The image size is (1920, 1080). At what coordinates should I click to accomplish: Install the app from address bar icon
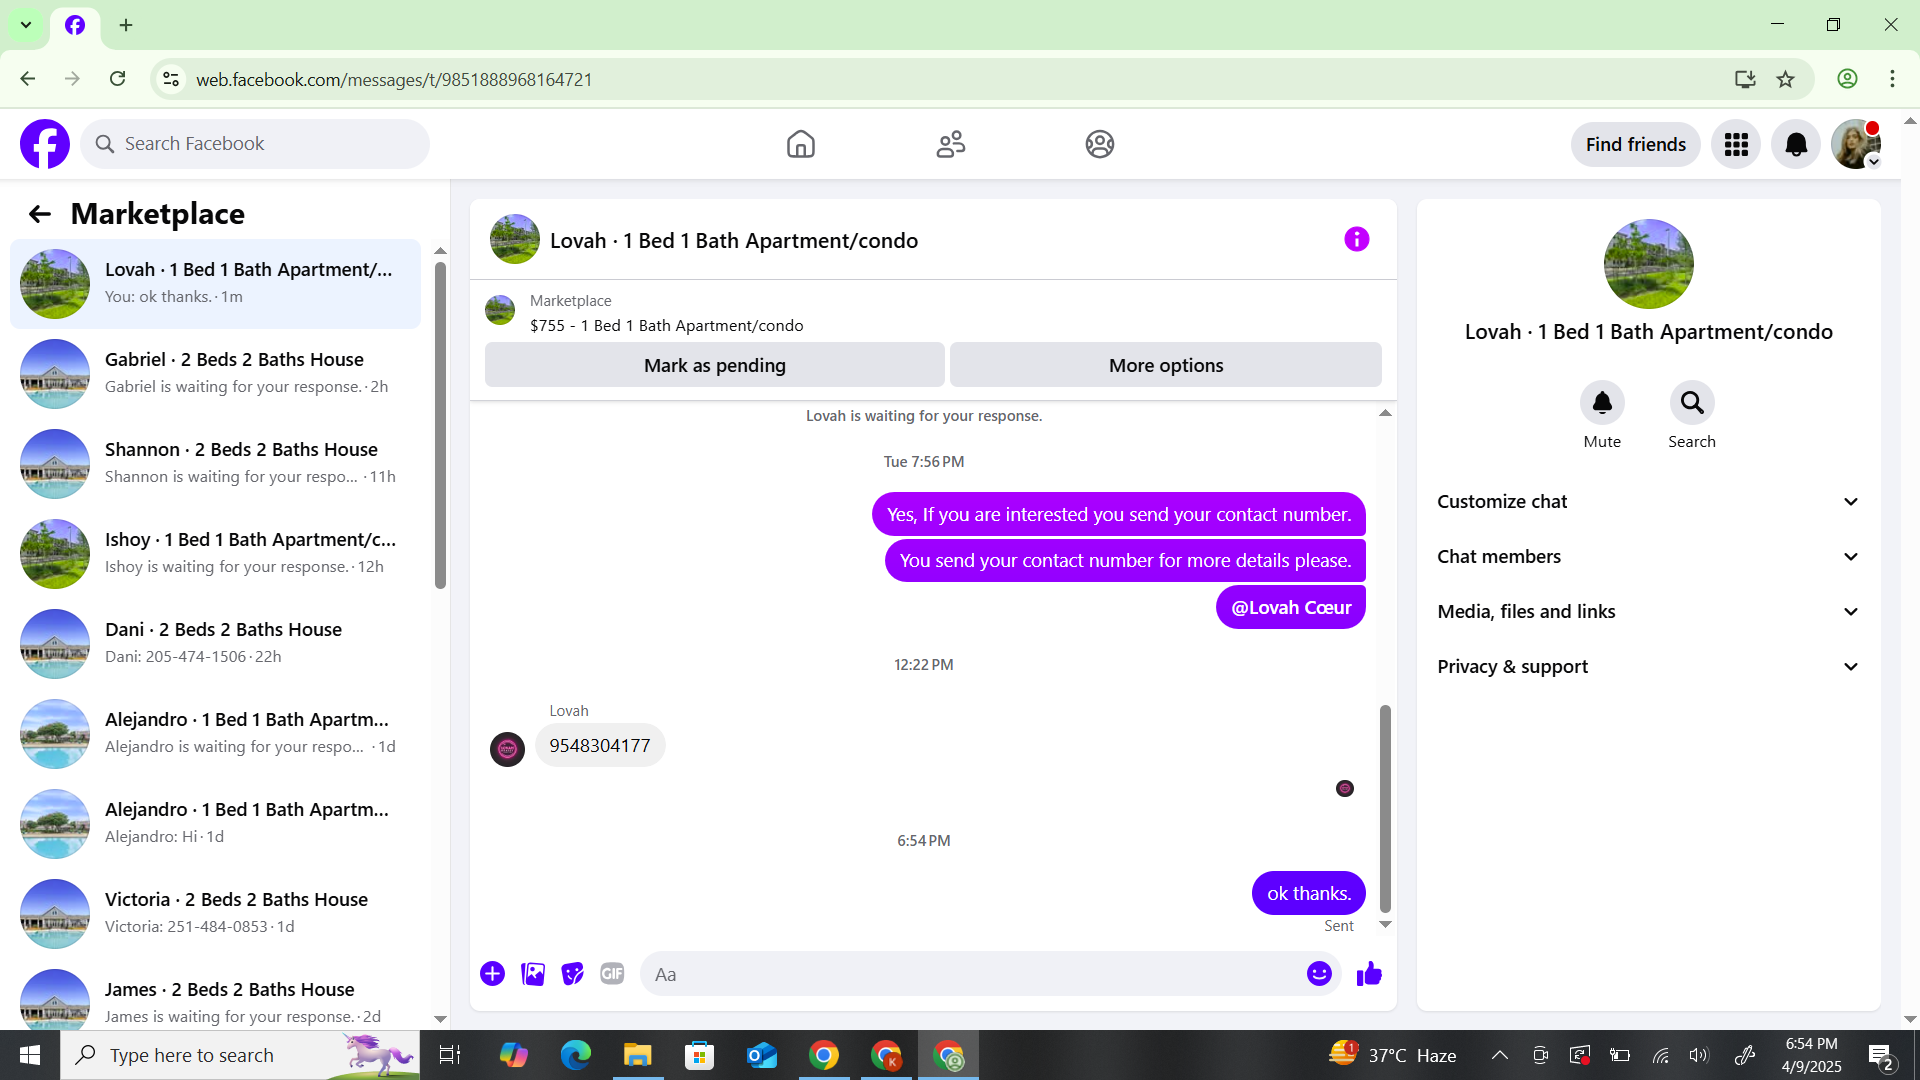tap(1745, 79)
